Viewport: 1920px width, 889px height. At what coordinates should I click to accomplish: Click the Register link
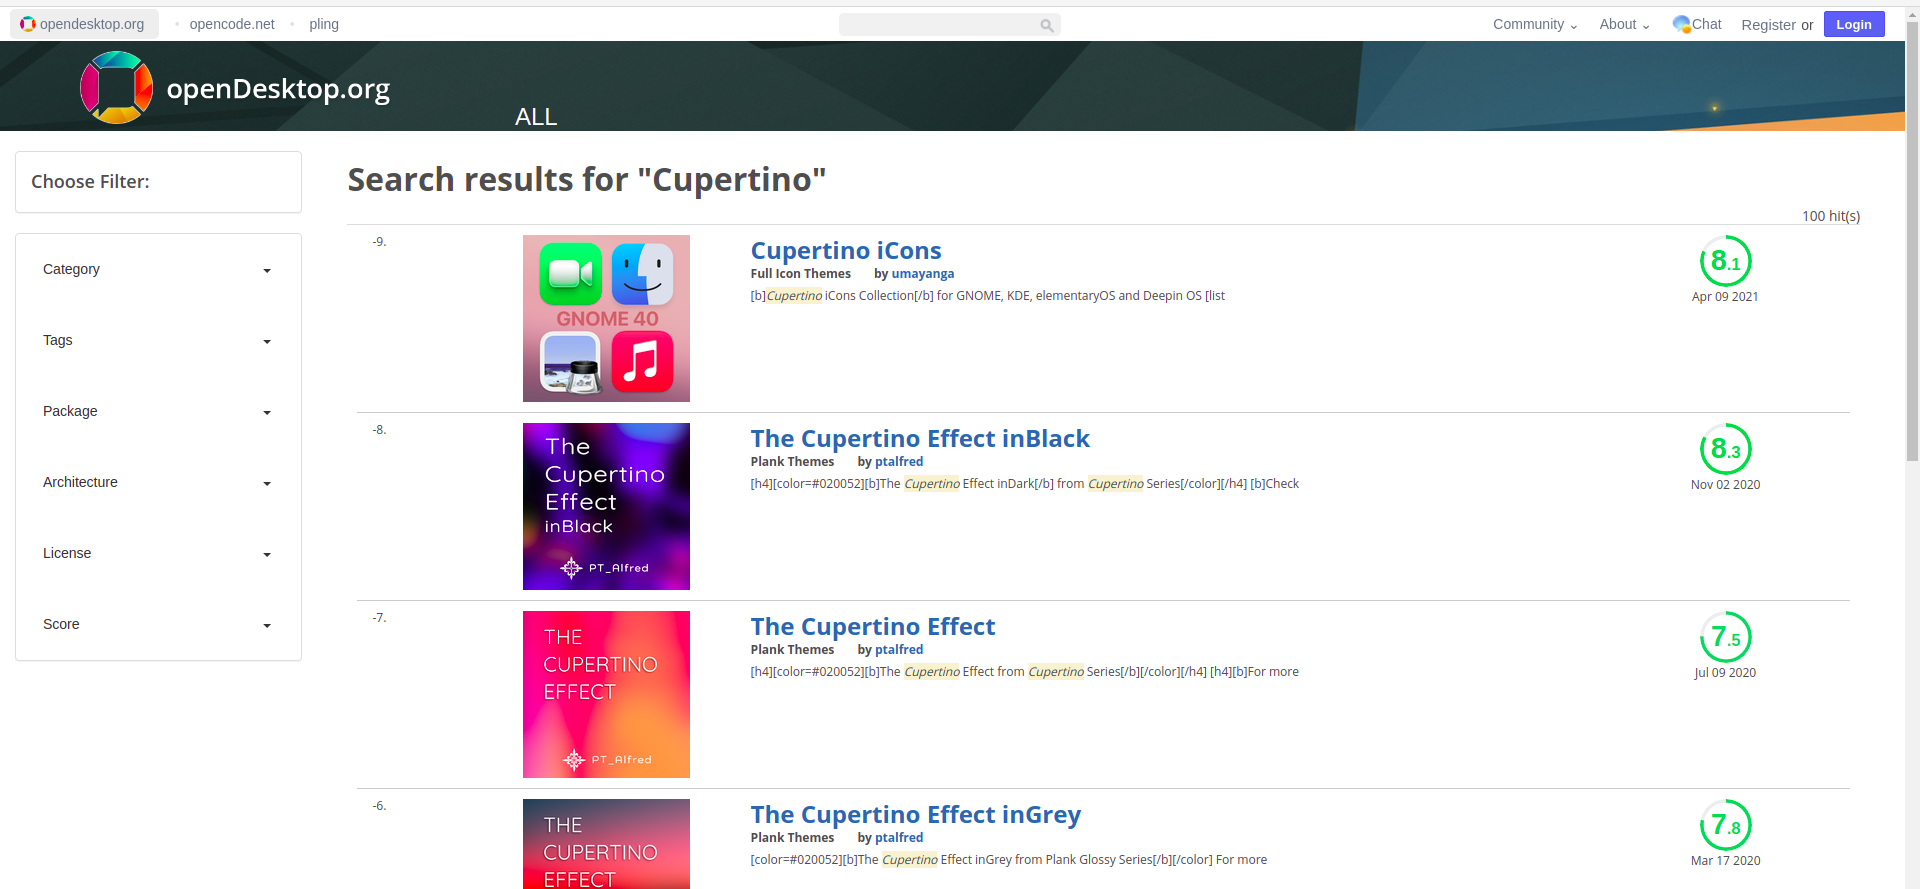[x=1768, y=25]
